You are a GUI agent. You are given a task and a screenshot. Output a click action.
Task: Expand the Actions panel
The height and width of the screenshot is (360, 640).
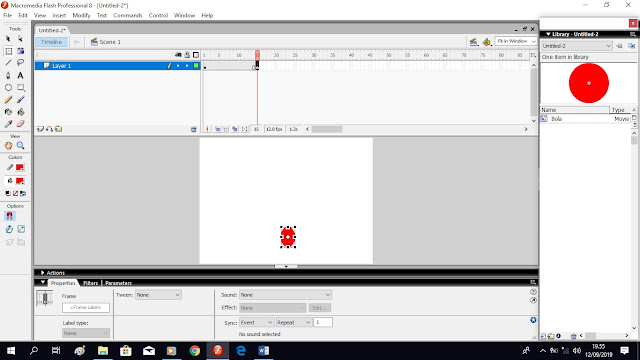click(42, 273)
